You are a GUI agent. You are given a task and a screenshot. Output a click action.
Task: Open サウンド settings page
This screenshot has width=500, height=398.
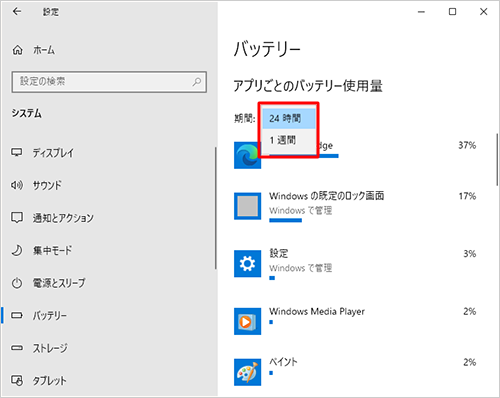tap(47, 185)
